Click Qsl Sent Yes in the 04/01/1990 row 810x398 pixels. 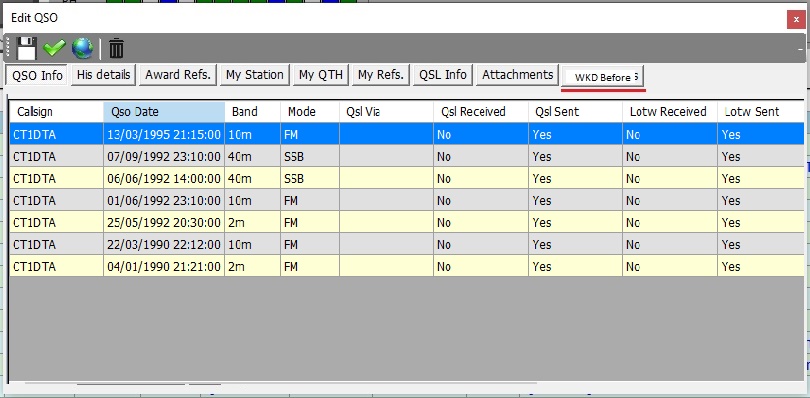pyautogui.click(x=575, y=266)
